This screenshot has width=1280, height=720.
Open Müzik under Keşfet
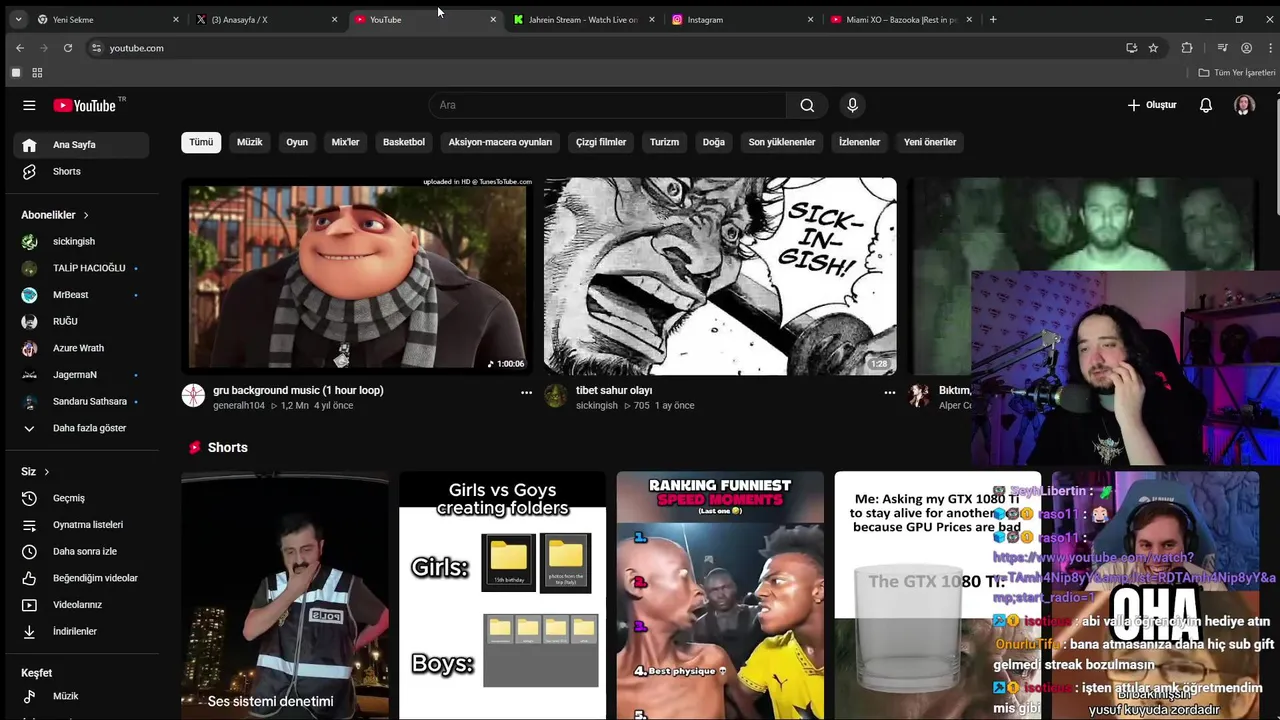click(x=81, y=696)
